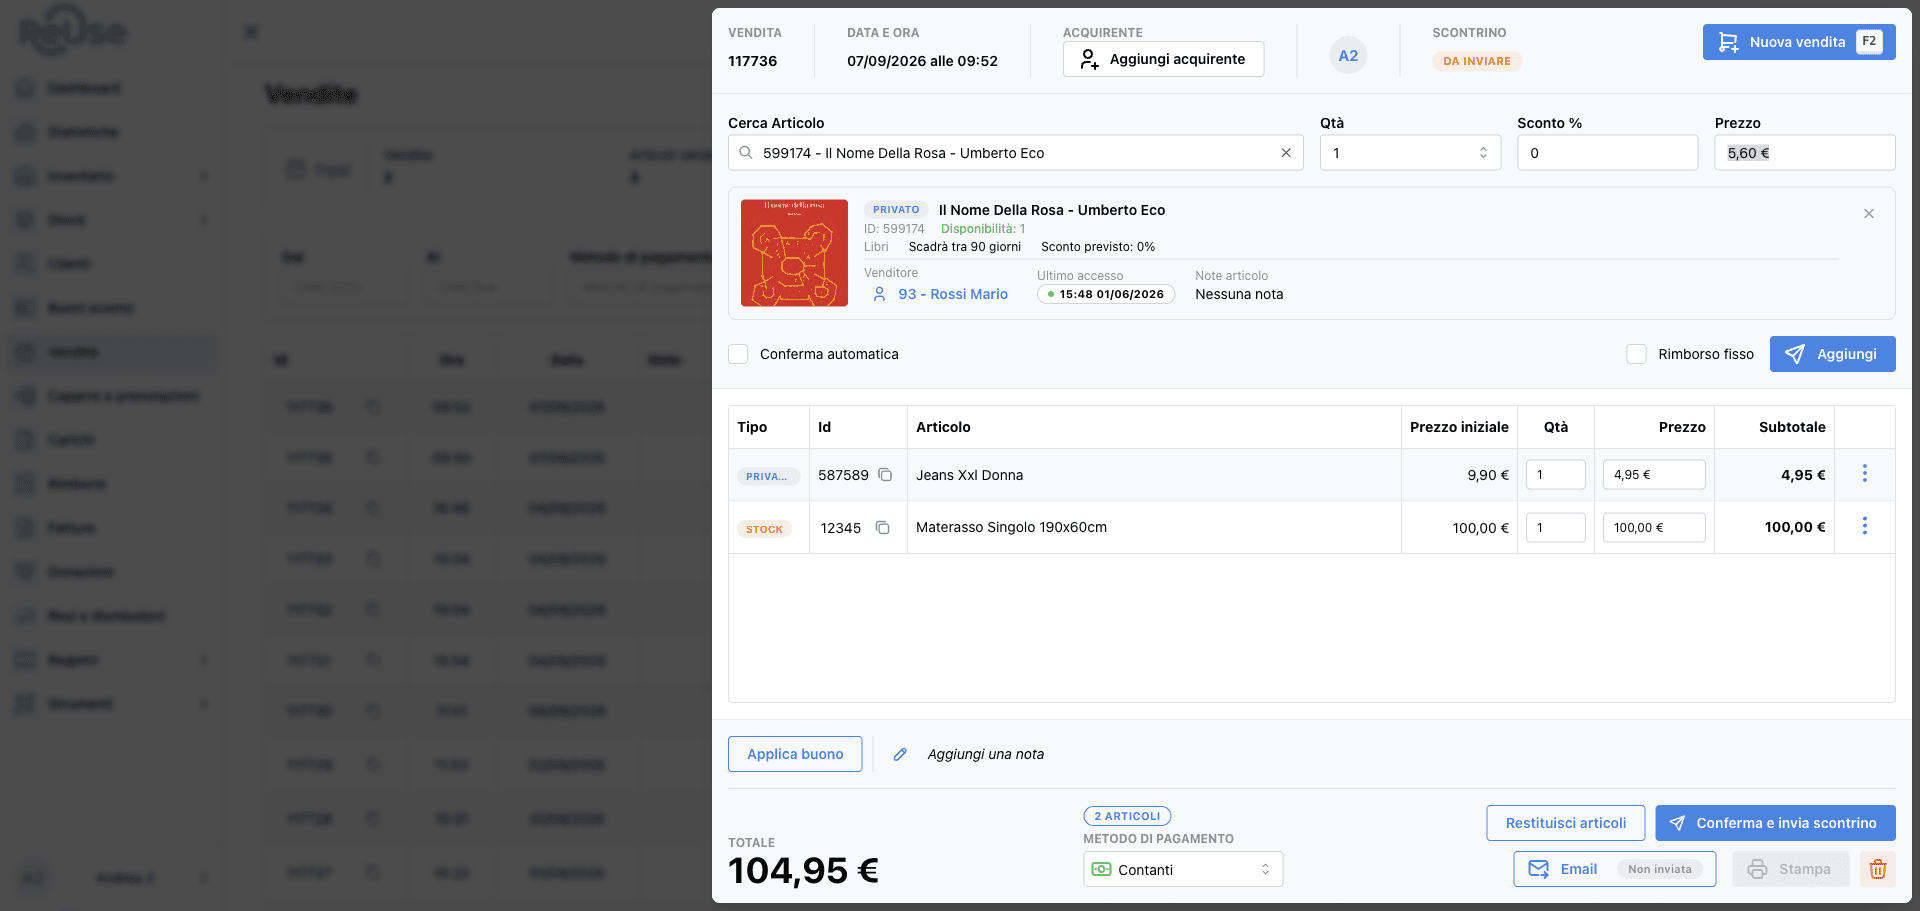Adjust the Qtà stepper arrows
This screenshot has height=911, width=1920.
pos(1483,153)
